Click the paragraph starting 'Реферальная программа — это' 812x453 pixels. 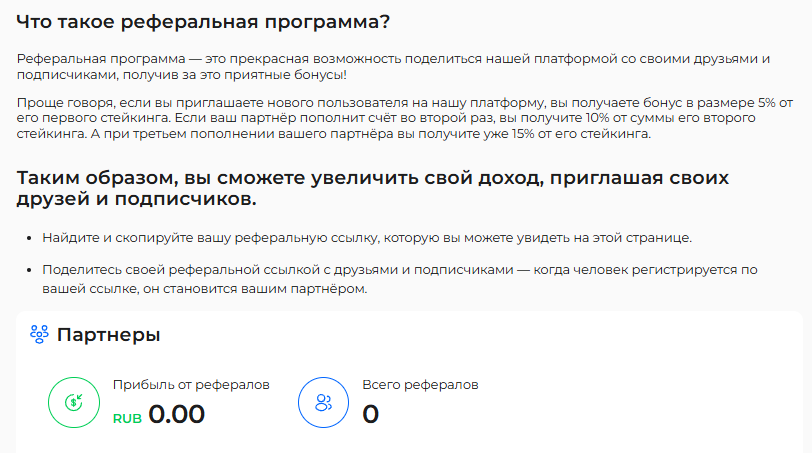pyautogui.click(x=393, y=67)
